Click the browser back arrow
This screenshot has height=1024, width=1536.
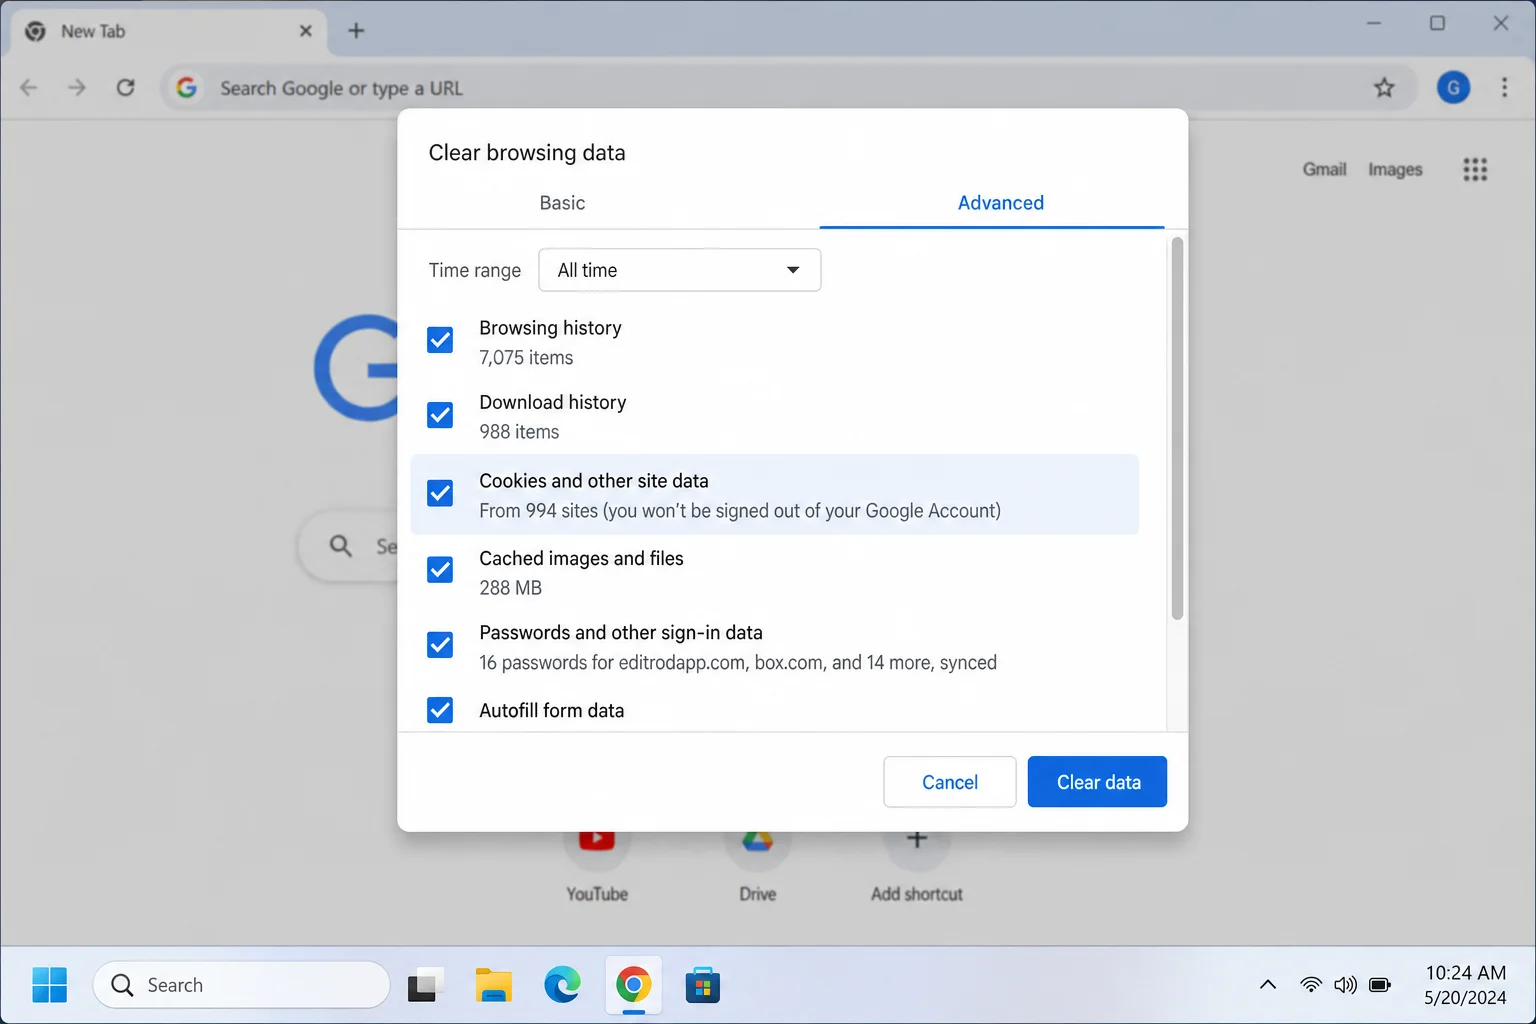click(29, 88)
